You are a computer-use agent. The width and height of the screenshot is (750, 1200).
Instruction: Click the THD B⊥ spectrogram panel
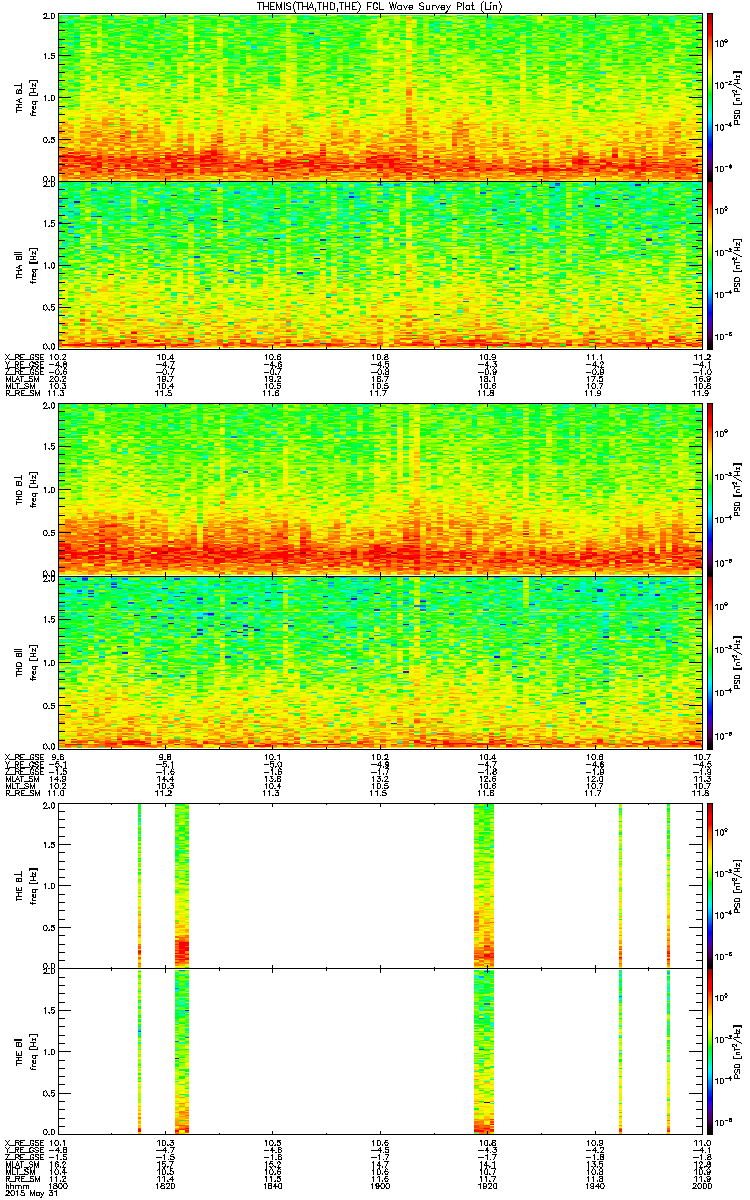[379, 488]
